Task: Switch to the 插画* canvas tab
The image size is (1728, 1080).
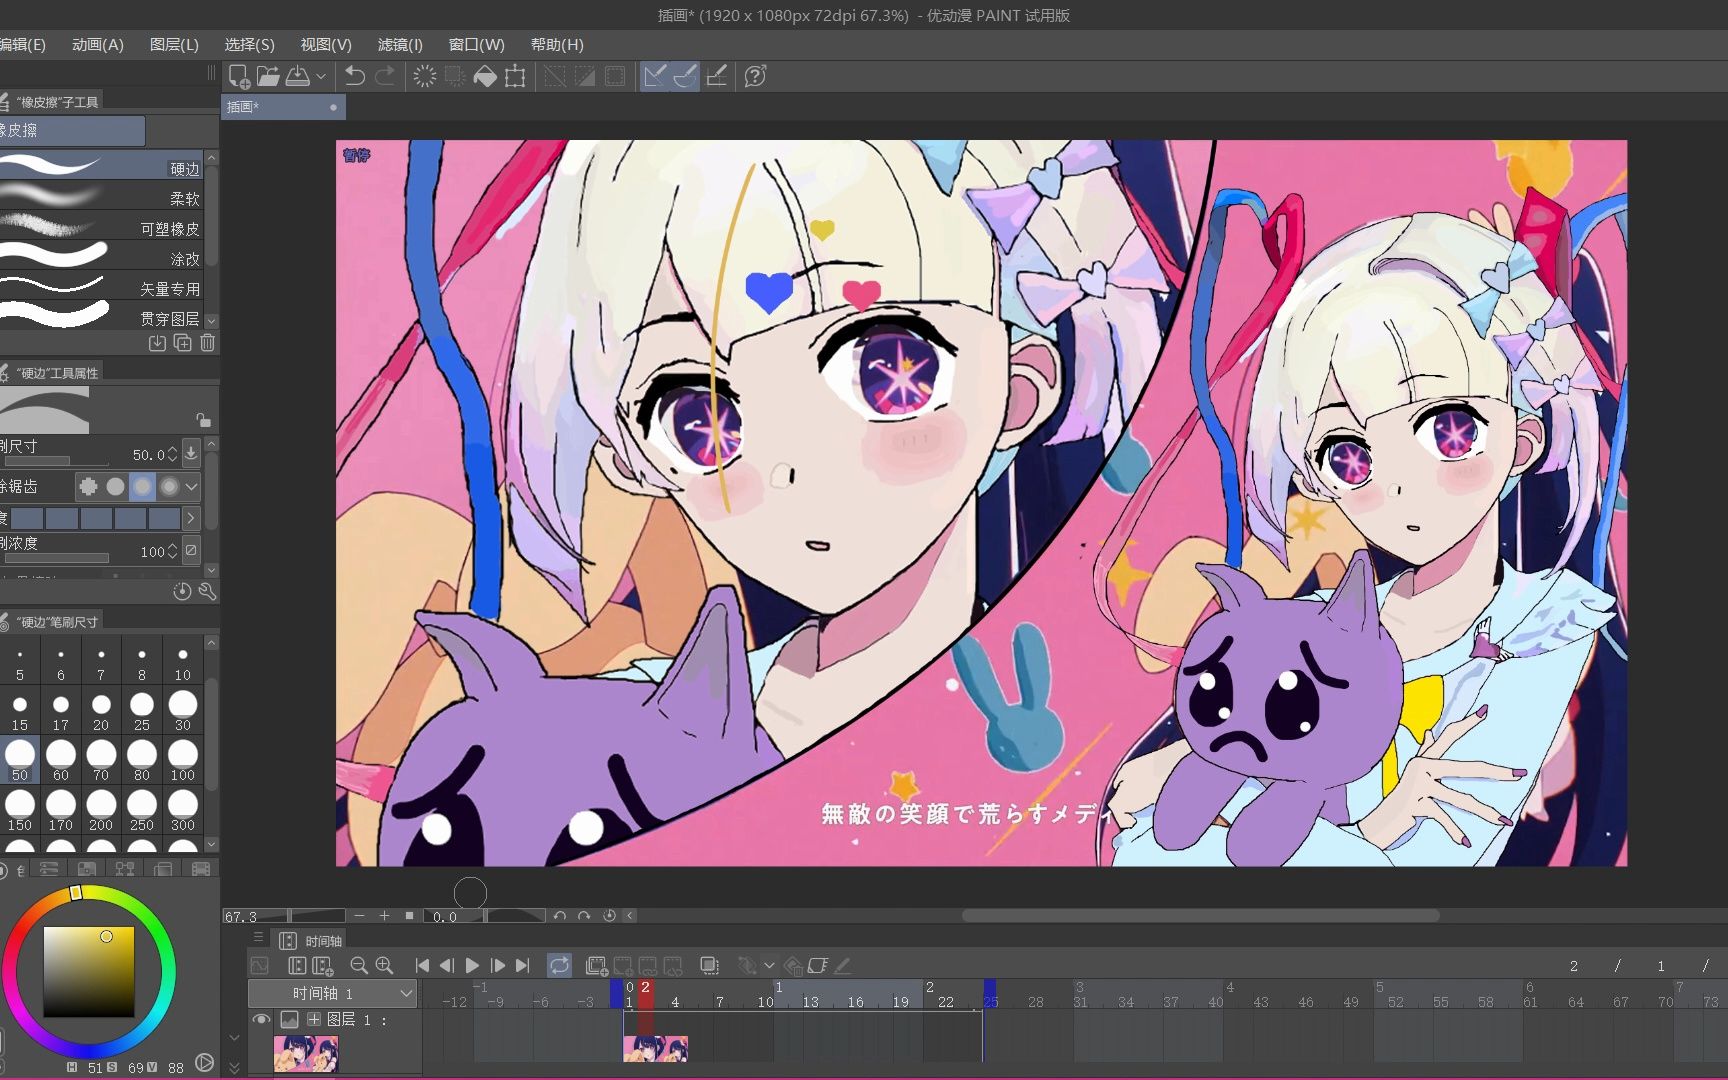Action: (x=283, y=107)
